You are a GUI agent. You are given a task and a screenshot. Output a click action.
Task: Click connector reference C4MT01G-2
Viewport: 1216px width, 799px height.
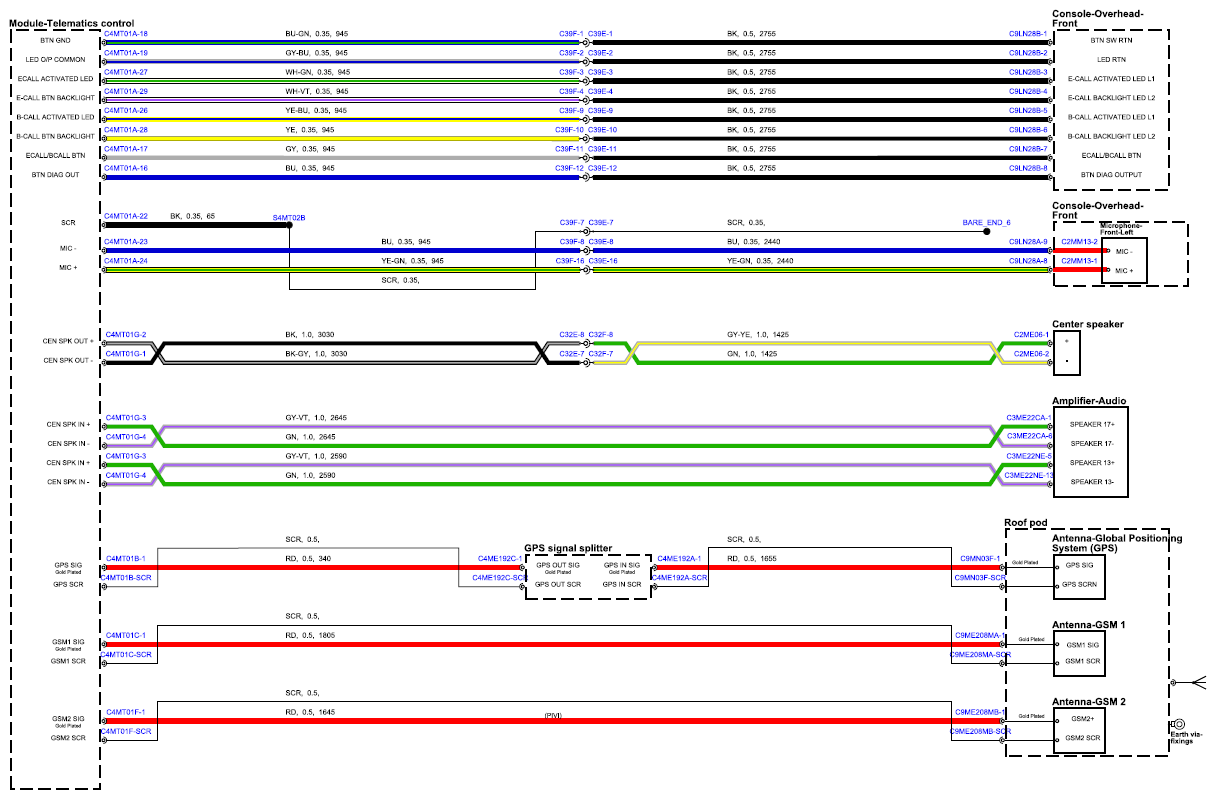(126, 335)
